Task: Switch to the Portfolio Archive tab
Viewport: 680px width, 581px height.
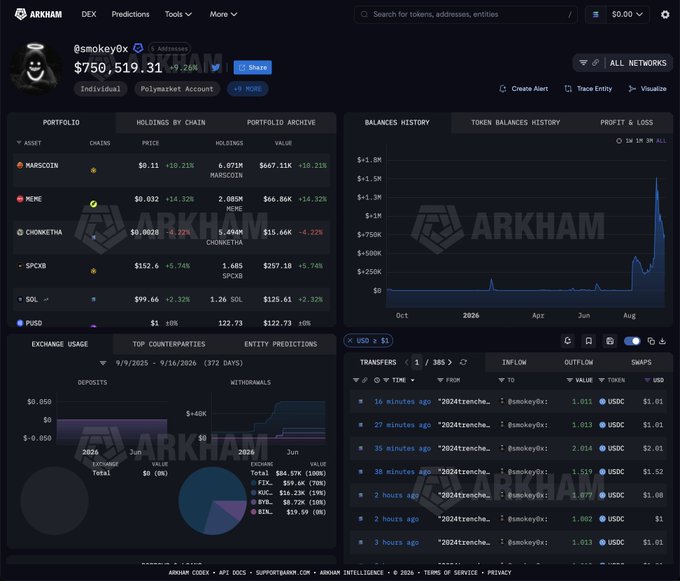Action: (281, 122)
